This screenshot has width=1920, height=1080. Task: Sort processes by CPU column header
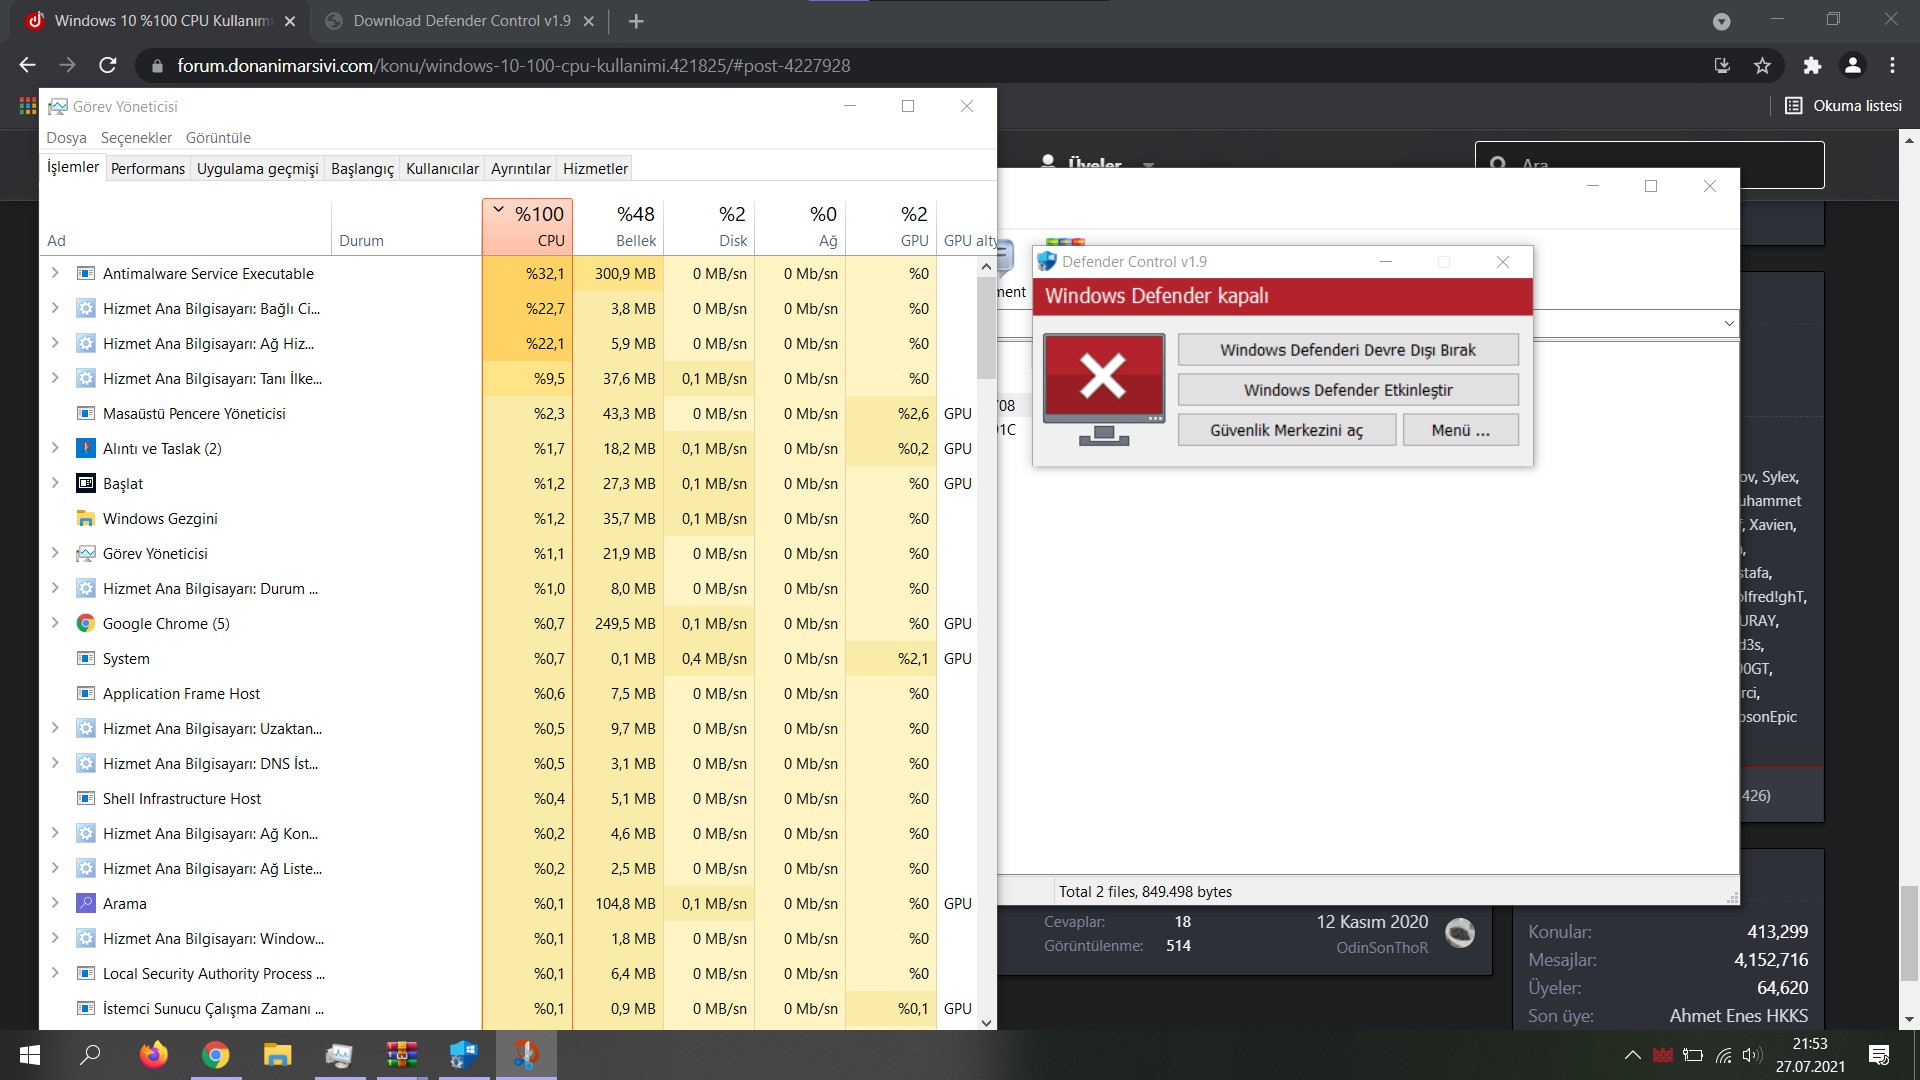527,226
